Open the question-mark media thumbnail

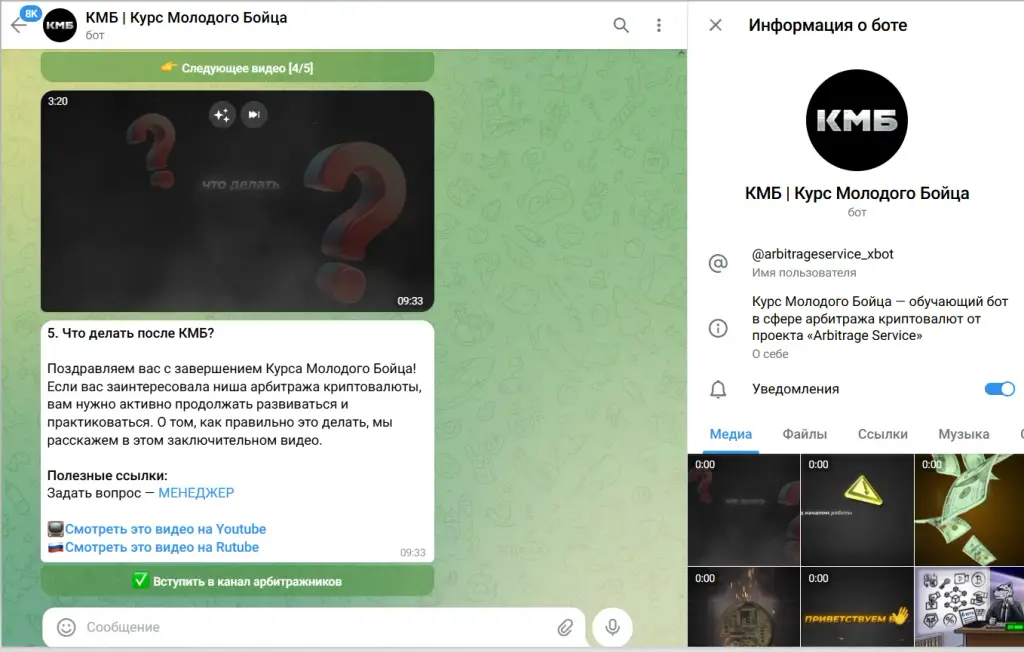[x=744, y=510]
